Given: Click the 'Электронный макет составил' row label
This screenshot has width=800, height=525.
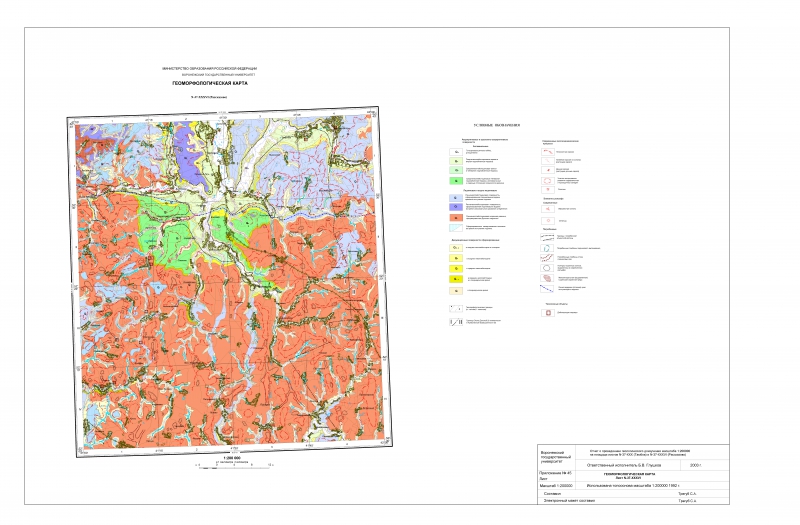Looking at the screenshot, I should (569, 501).
